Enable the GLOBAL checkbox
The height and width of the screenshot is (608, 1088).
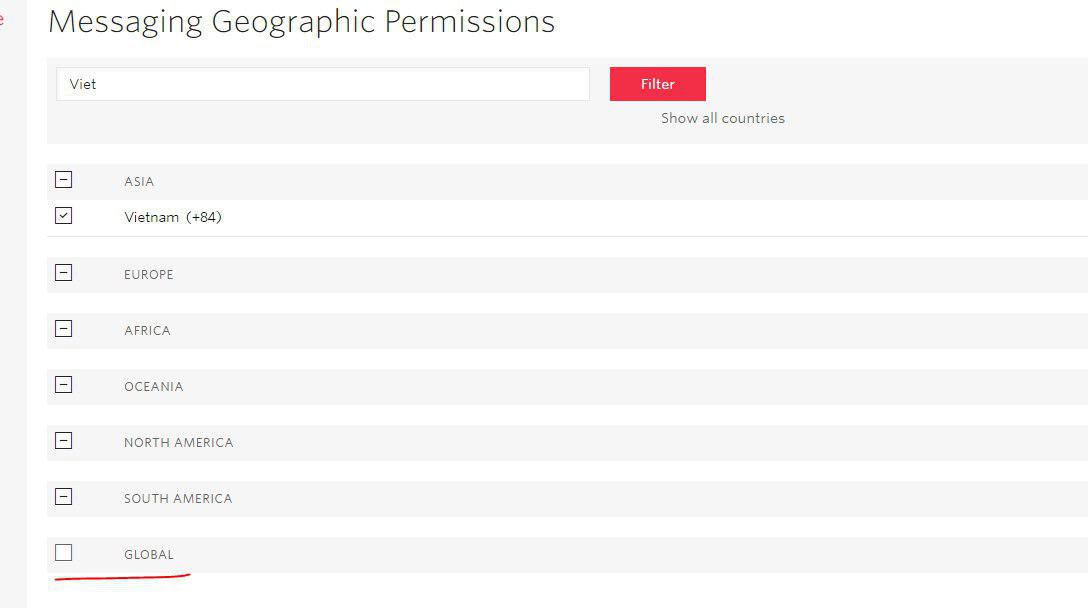(64, 553)
